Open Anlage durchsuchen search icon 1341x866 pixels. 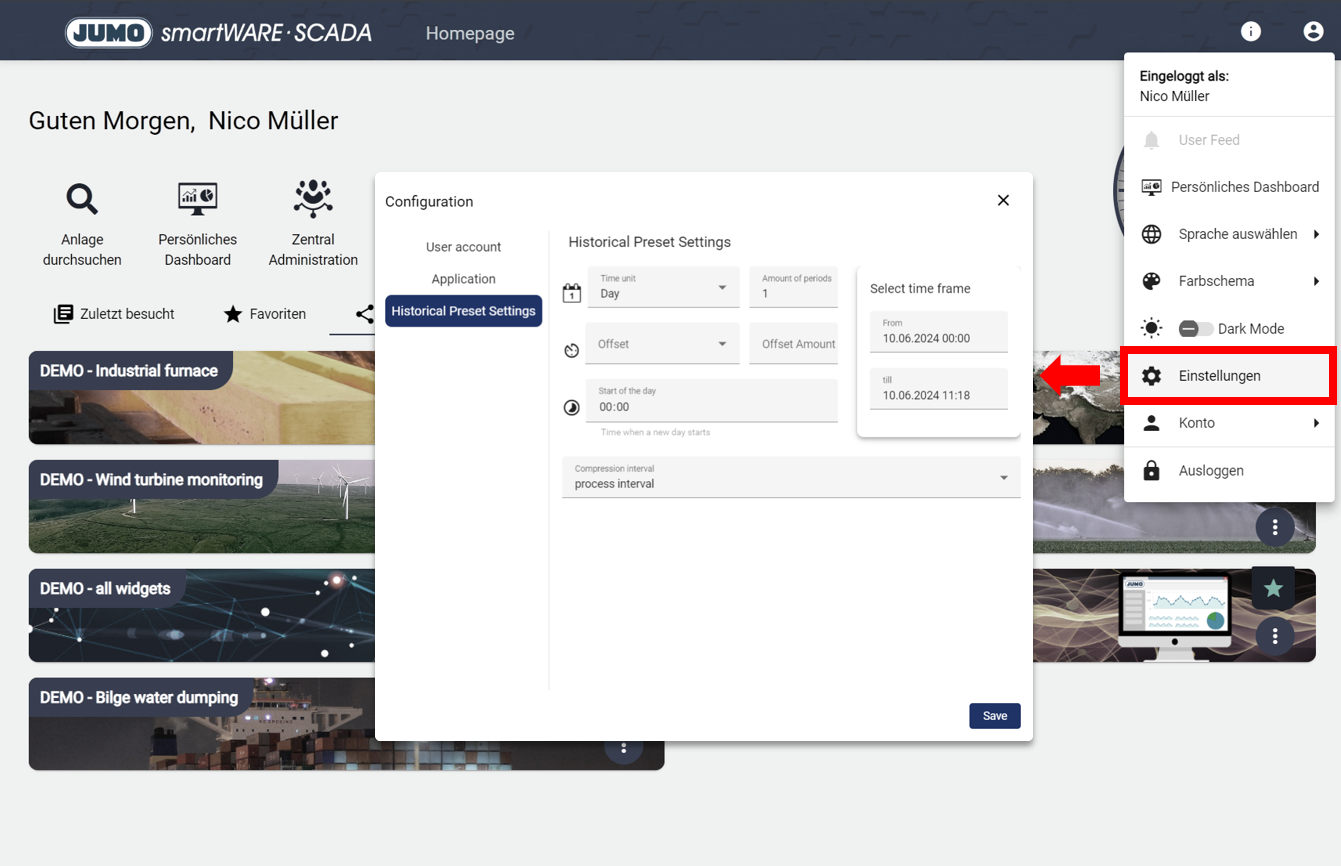pyautogui.click(x=82, y=199)
